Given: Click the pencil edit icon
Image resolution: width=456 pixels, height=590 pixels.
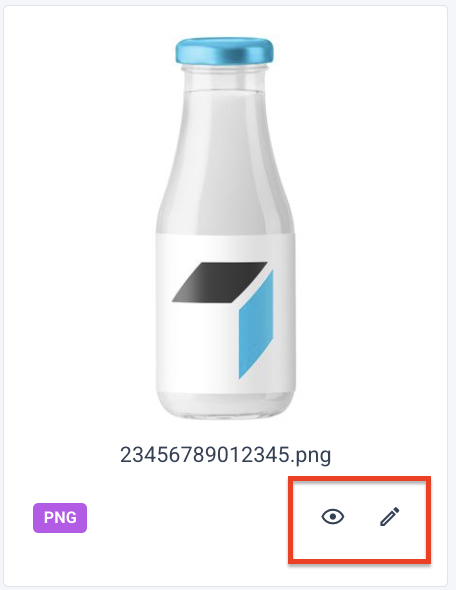Looking at the screenshot, I should click(x=389, y=517).
